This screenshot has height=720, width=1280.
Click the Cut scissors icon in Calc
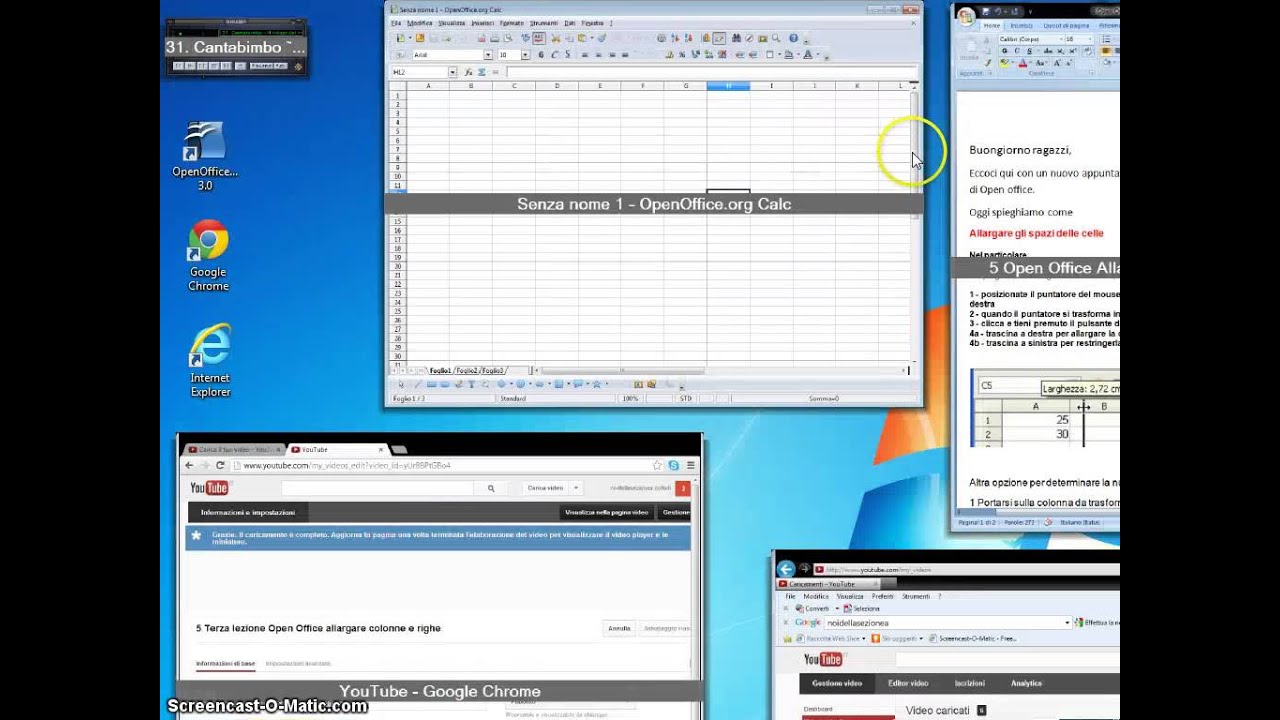click(556, 38)
